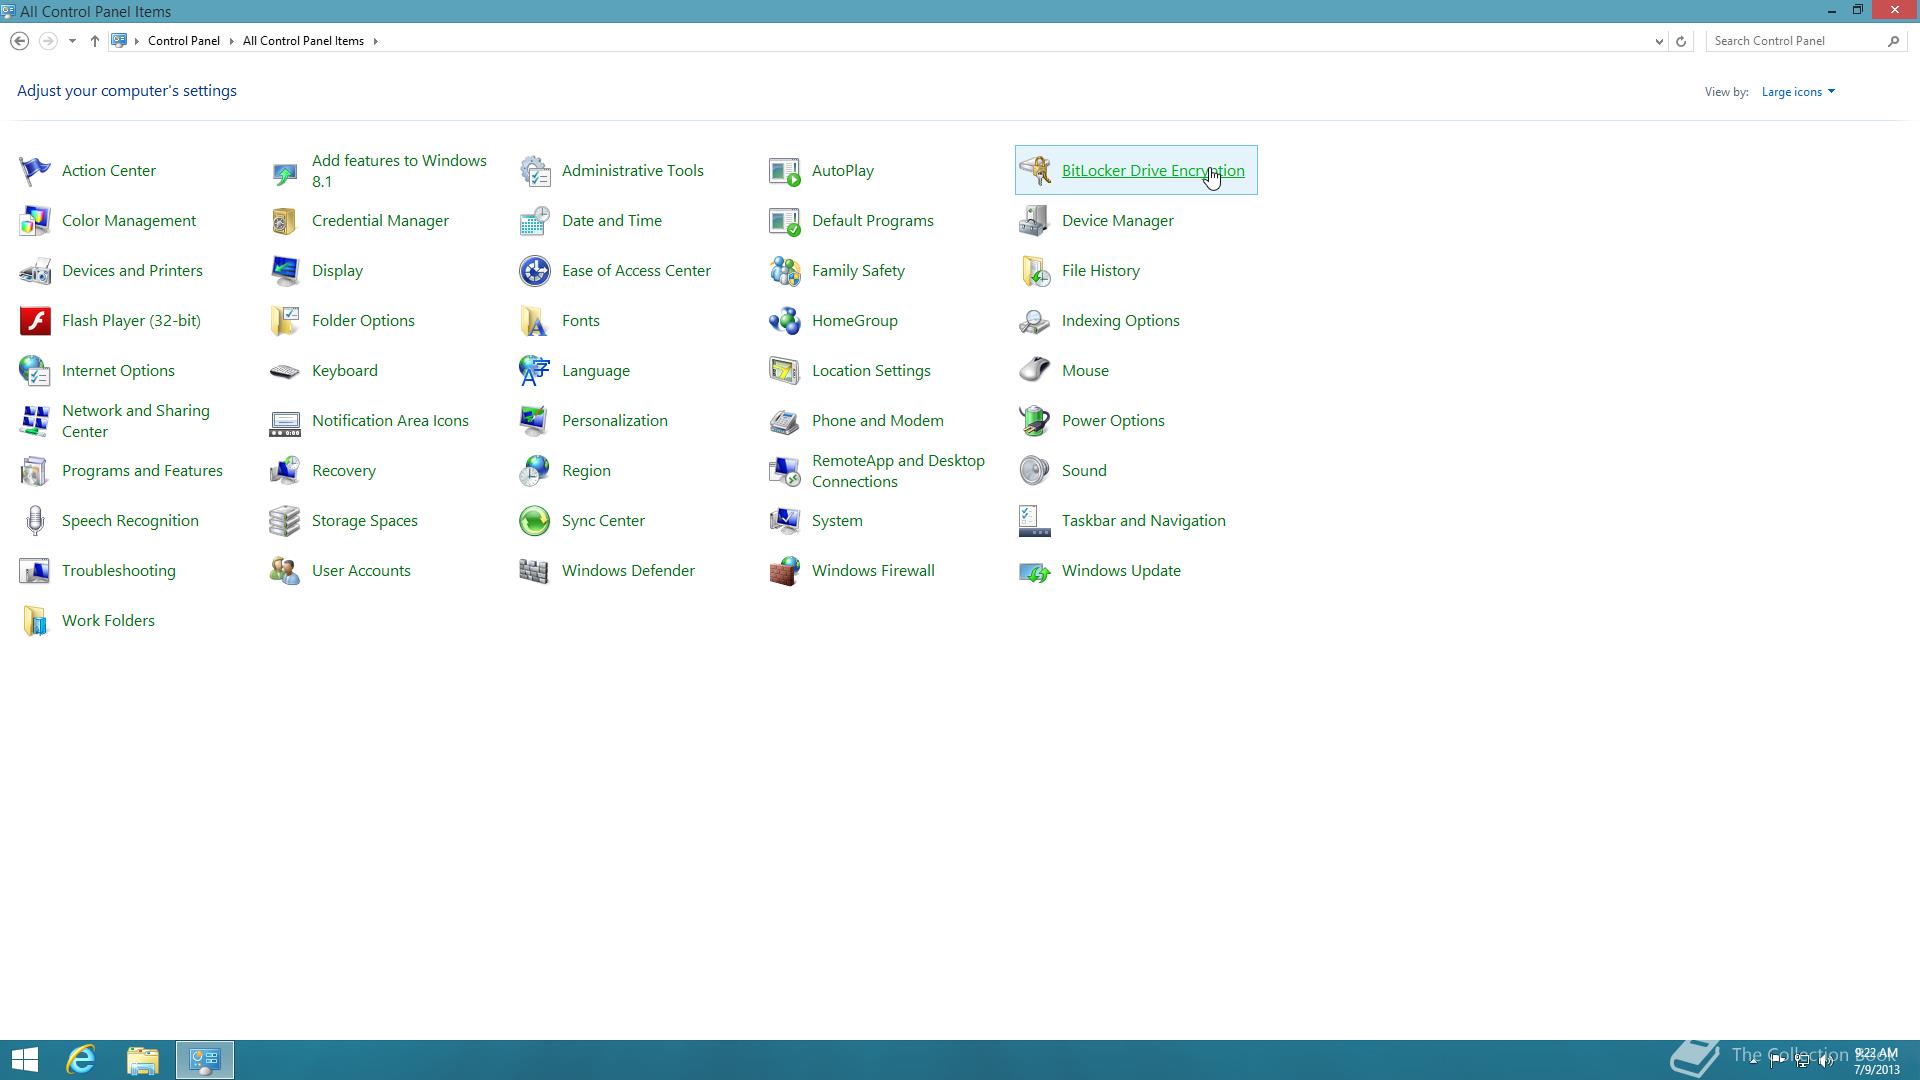Click the Device Manager icon

tap(1035, 221)
